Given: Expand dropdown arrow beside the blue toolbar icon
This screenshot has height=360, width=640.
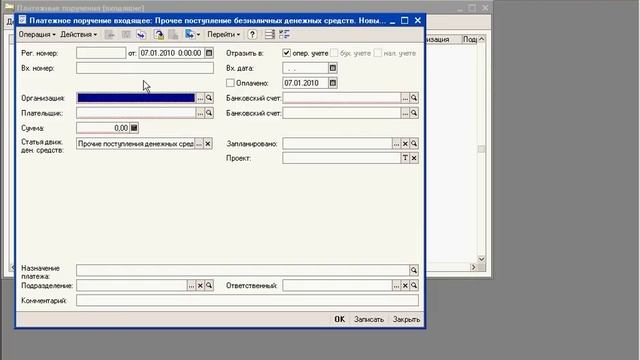Looking at the screenshot, I should tap(198, 35).
